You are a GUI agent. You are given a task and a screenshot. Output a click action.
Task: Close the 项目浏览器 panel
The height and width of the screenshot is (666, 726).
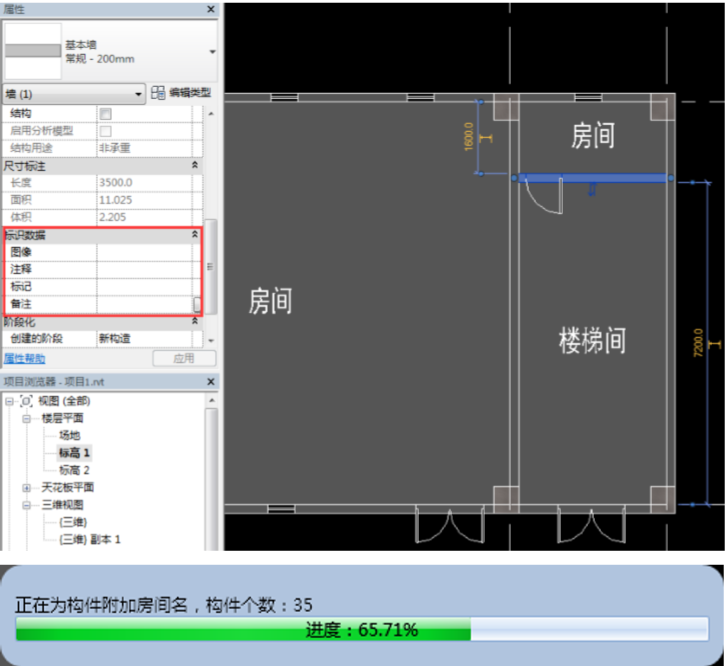coord(211,382)
